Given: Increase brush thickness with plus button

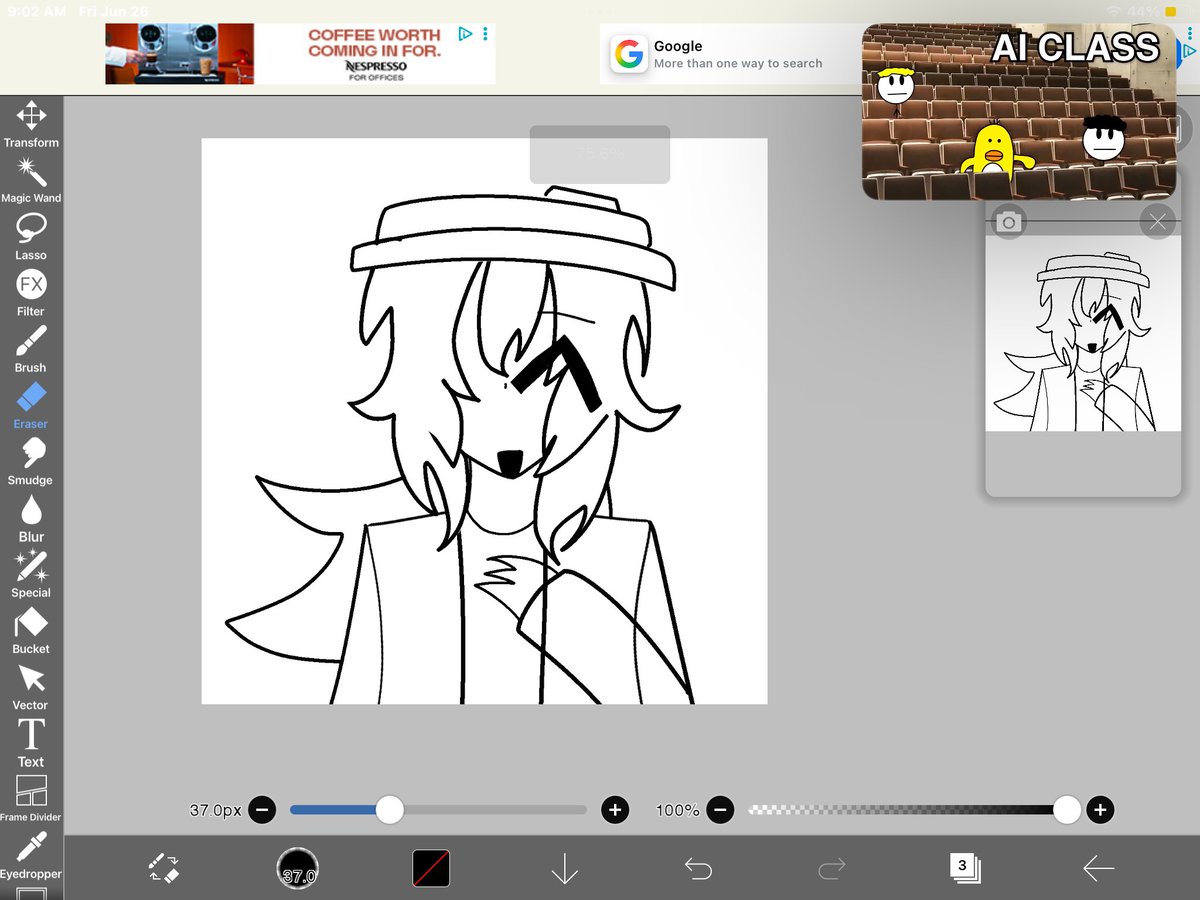Looking at the screenshot, I should 615,810.
